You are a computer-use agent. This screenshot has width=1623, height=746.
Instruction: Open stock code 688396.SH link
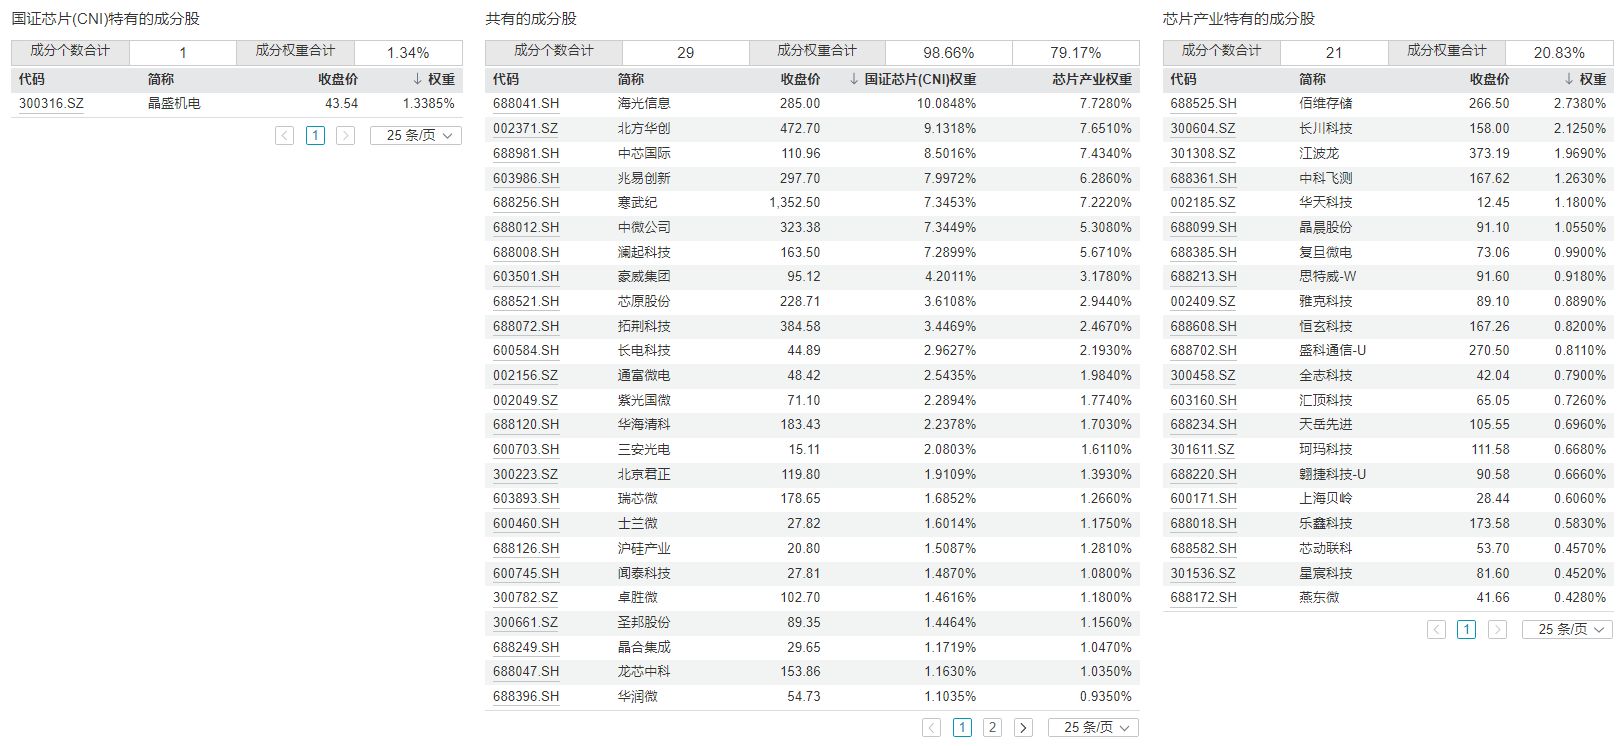[x=526, y=696]
